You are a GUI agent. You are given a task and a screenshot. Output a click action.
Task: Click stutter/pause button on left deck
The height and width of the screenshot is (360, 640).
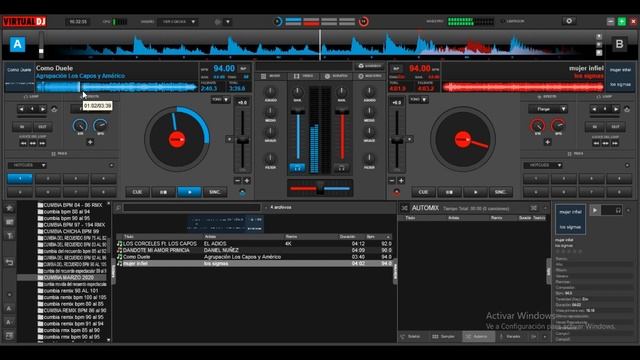click(x=163, y=192)
